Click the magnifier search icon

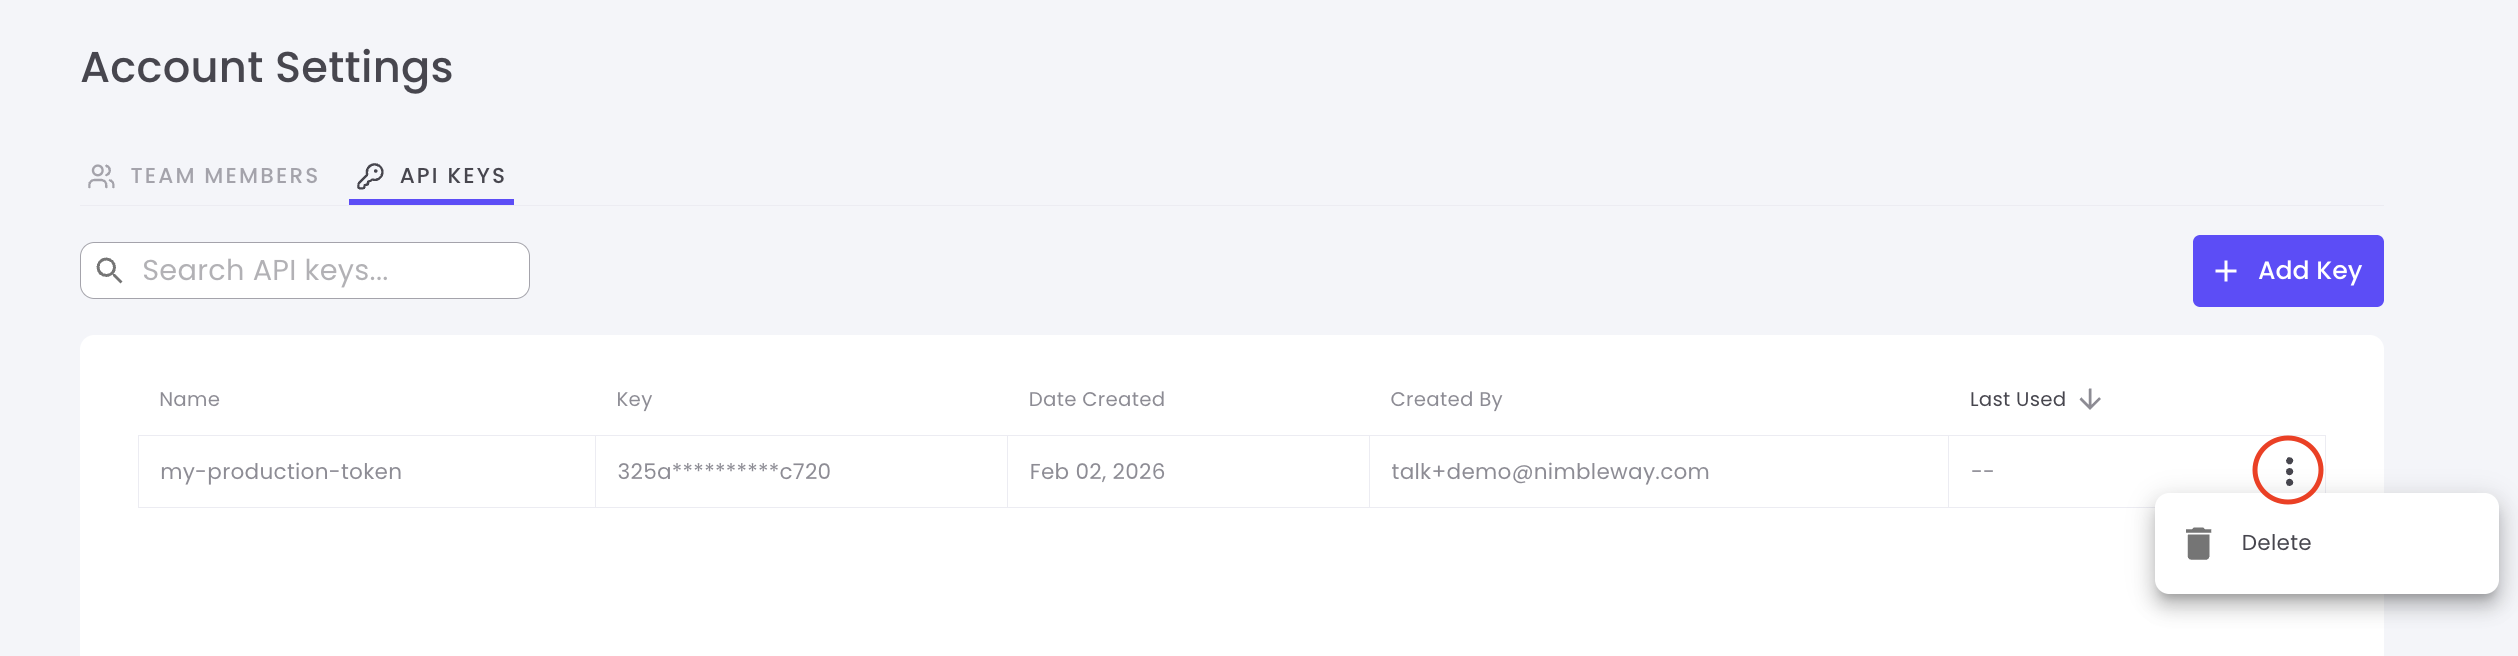pyautogui.click(x=110, y=270)
